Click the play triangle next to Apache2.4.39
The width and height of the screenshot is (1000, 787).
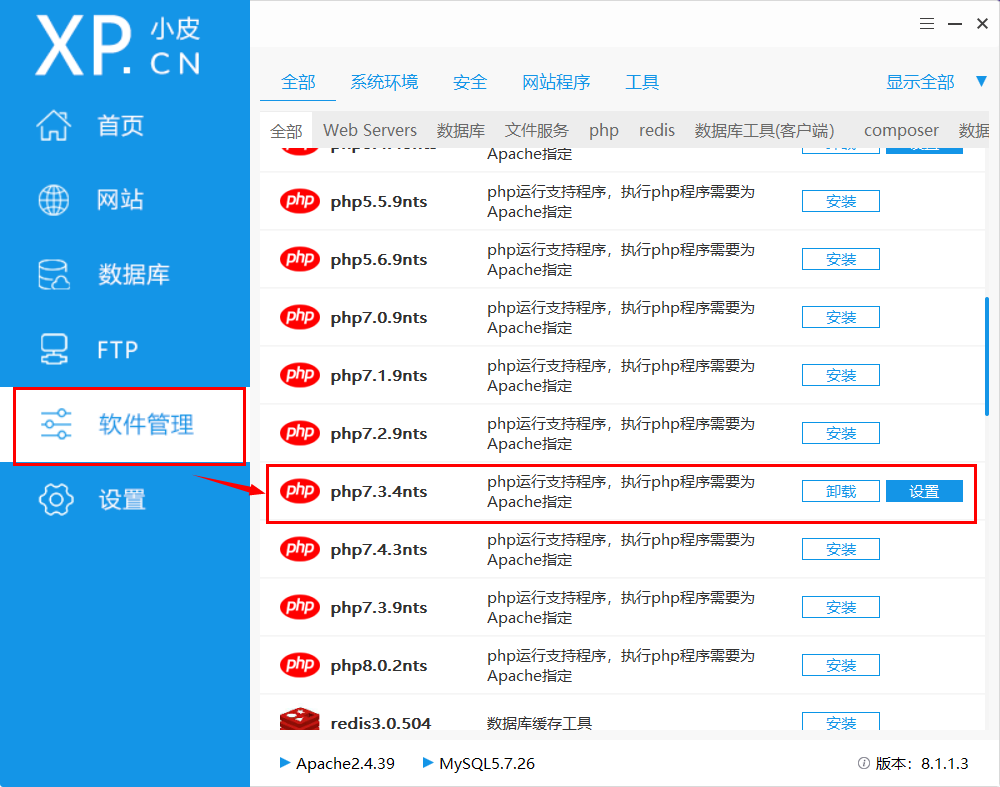285,763
